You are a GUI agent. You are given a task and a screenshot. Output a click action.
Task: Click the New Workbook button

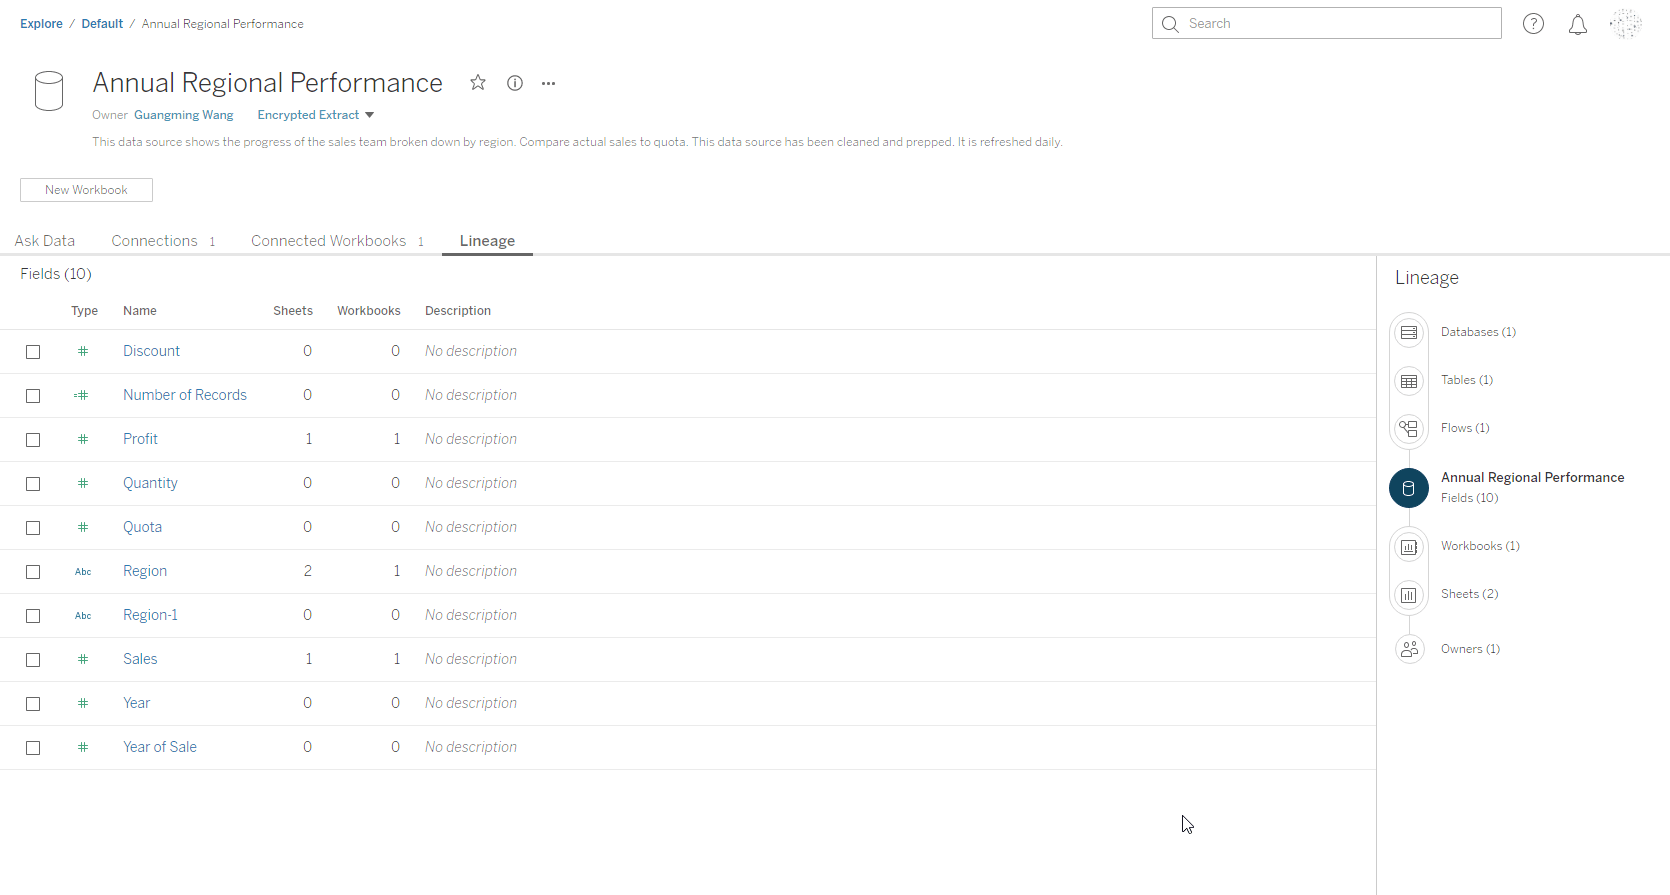tap(86, 190)
